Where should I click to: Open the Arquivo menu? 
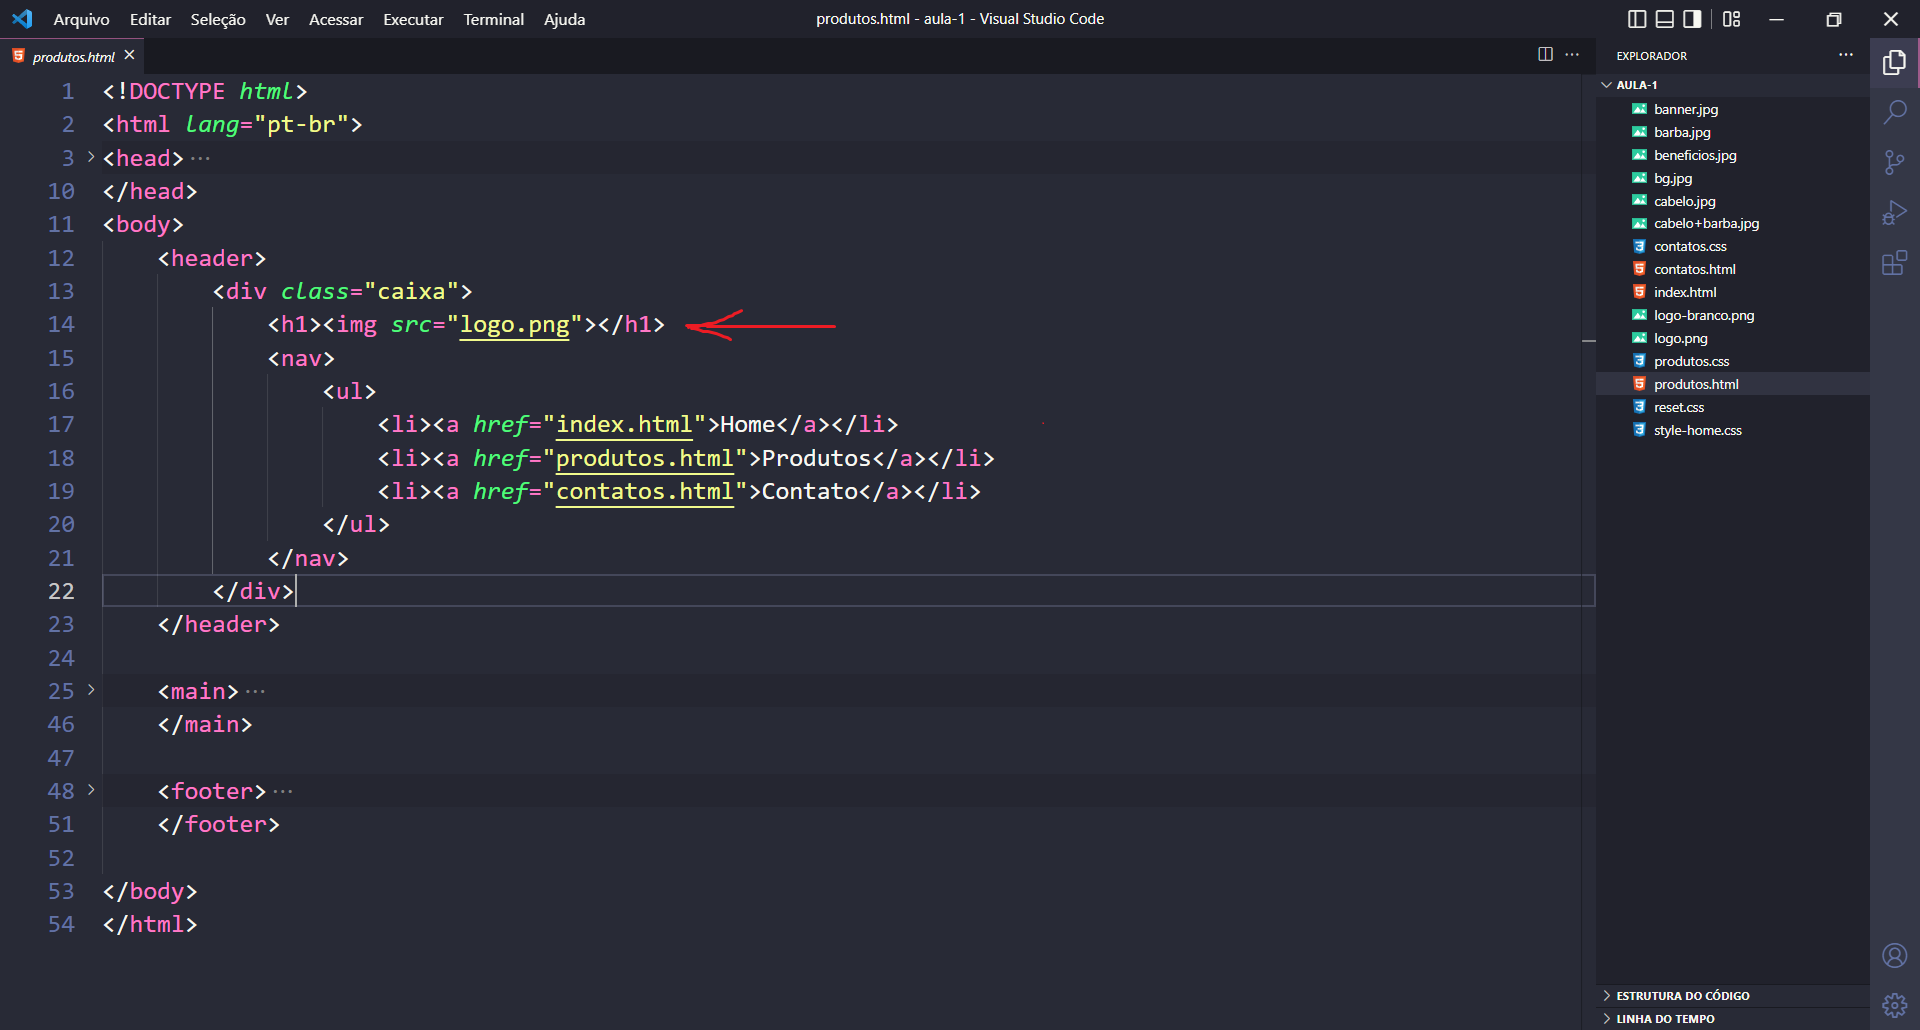tap(81, 19)
